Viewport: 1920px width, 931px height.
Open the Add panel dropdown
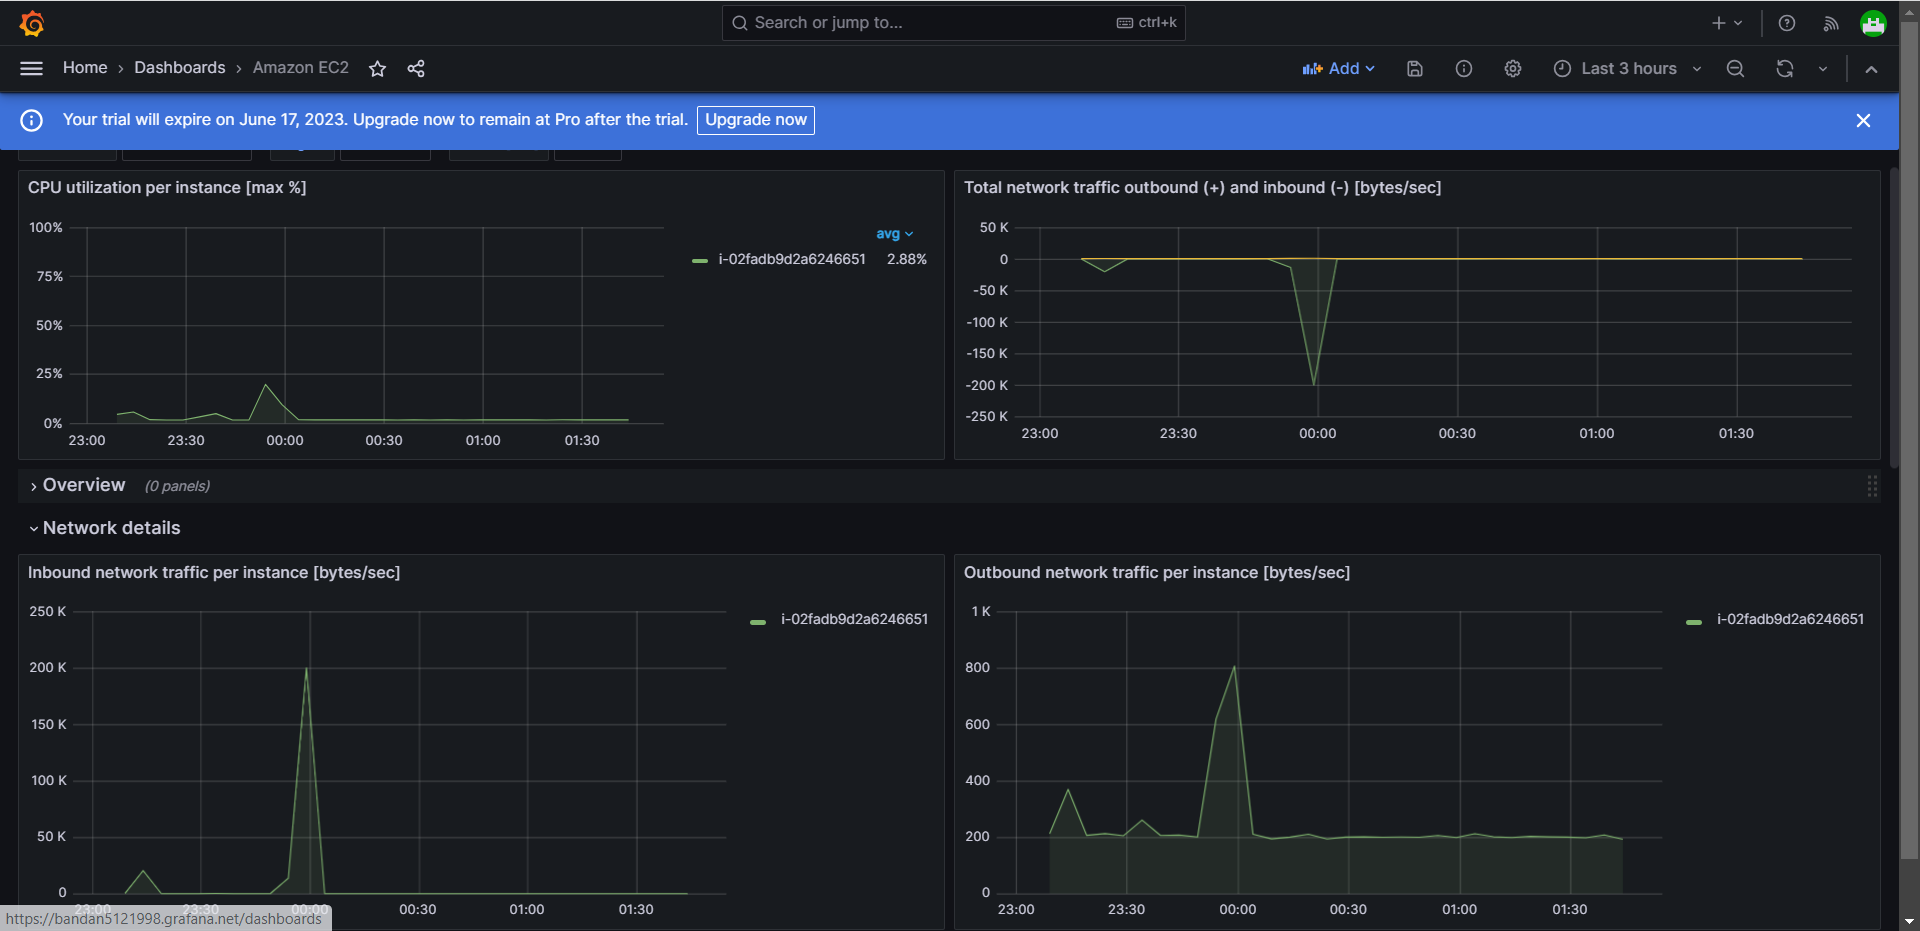[1339, 68]
